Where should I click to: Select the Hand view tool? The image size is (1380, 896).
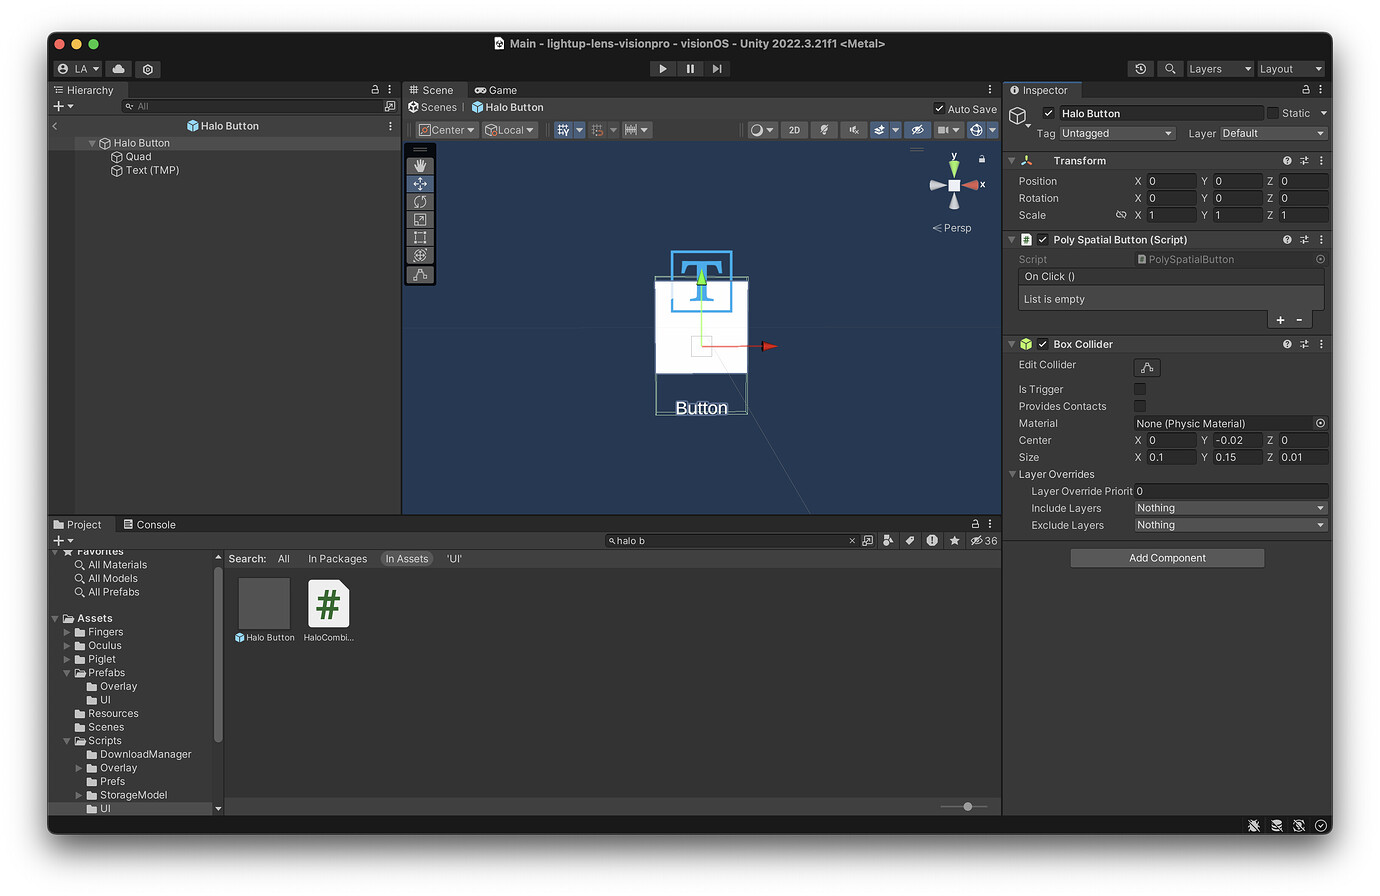(x=420, y=165)
